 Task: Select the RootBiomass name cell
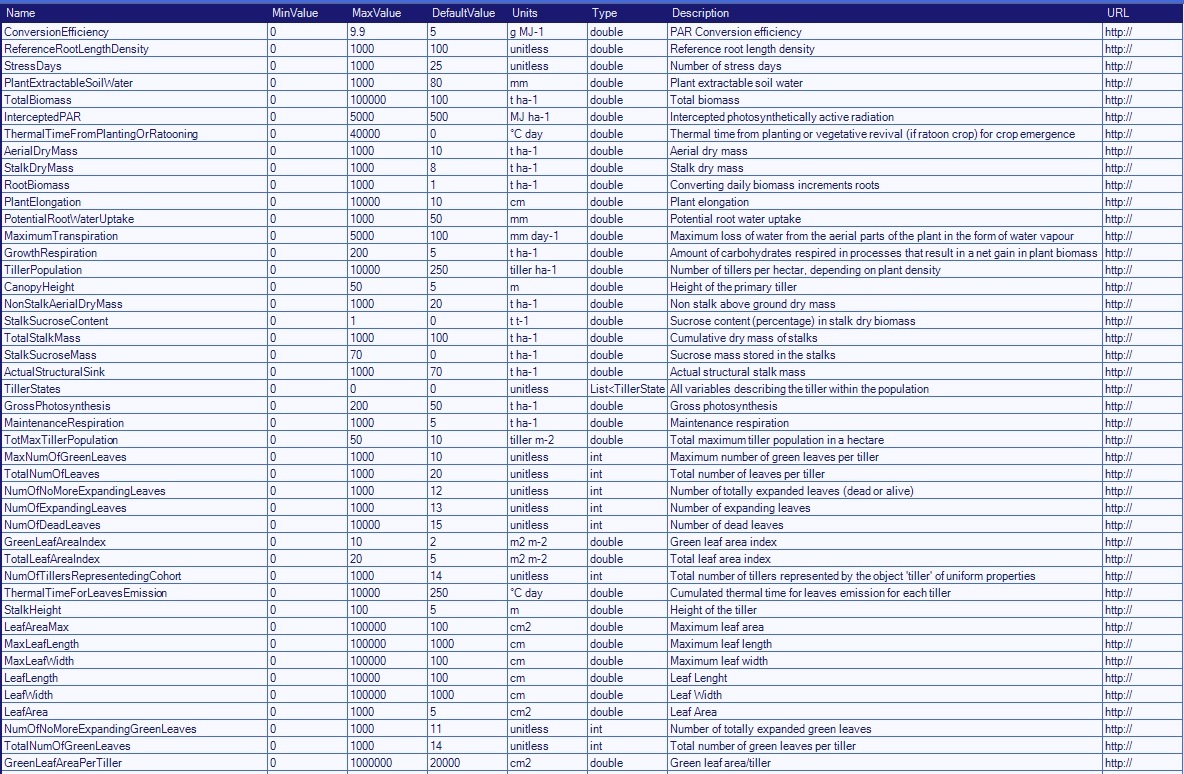tap(134, 185)
